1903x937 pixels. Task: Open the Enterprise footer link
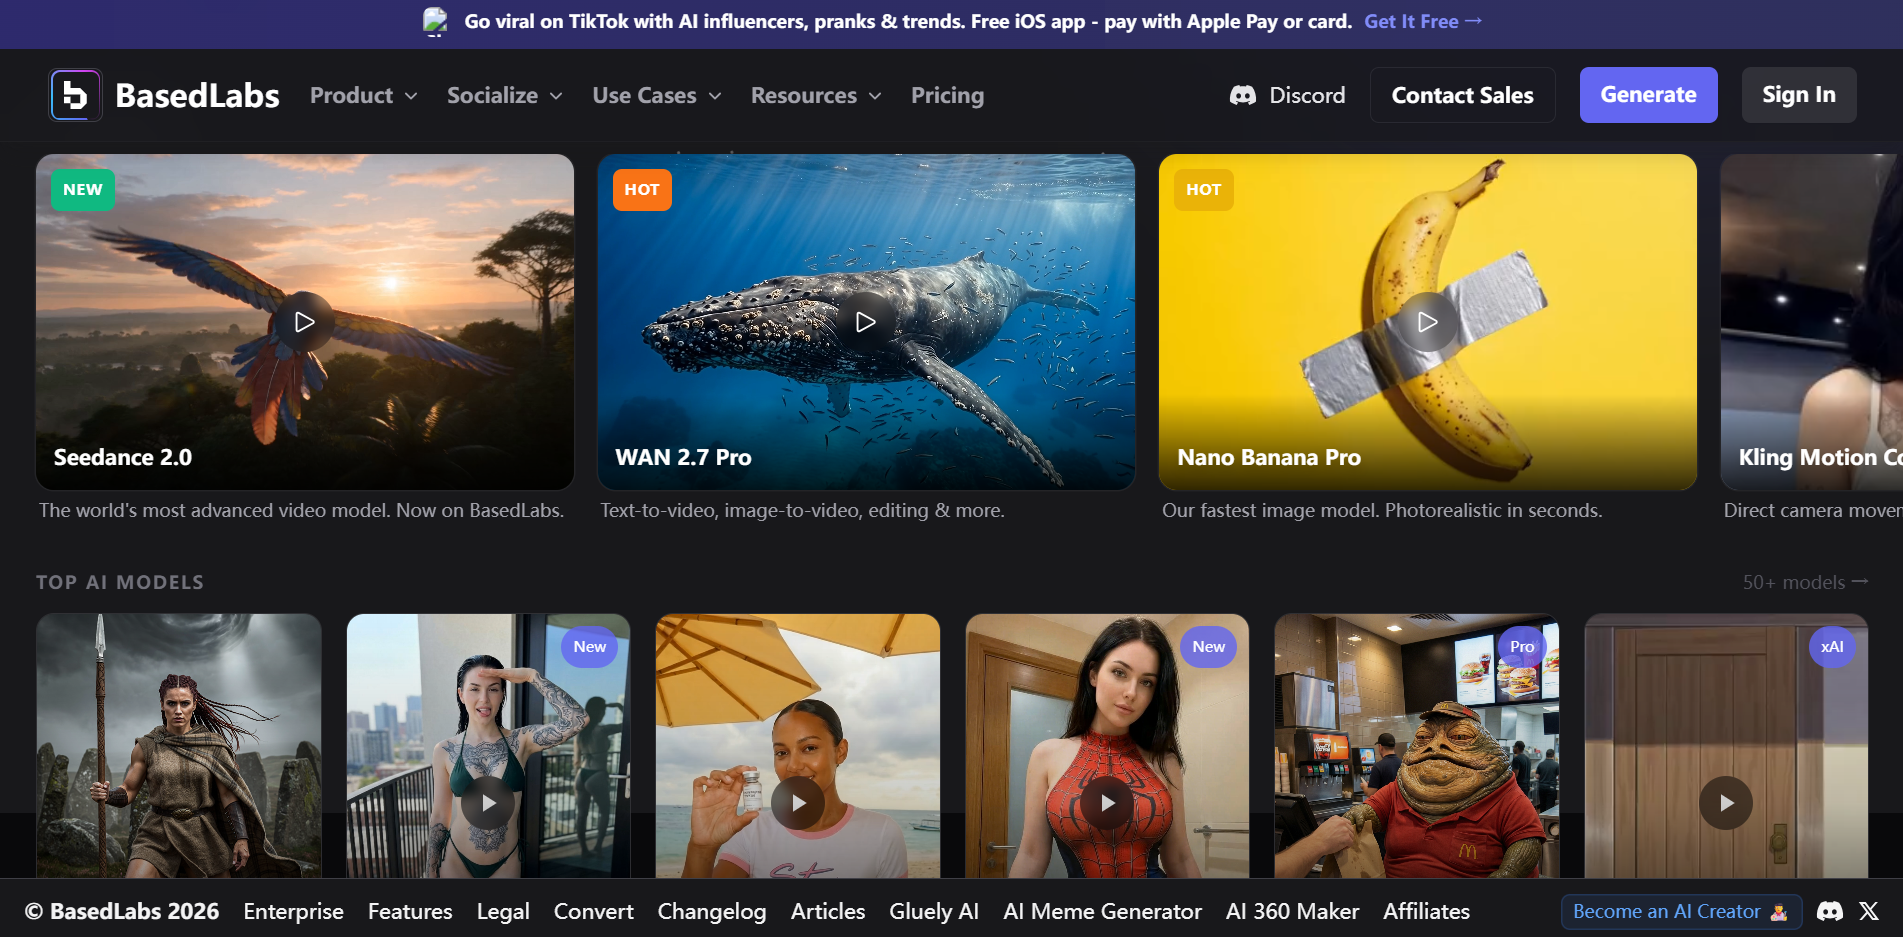293,911
